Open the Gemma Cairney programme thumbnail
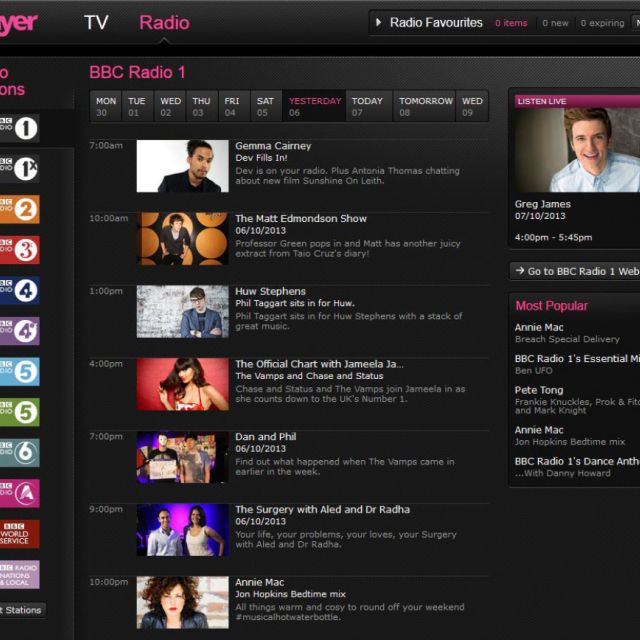The image size is (640, 640). (x=182, y=166)
